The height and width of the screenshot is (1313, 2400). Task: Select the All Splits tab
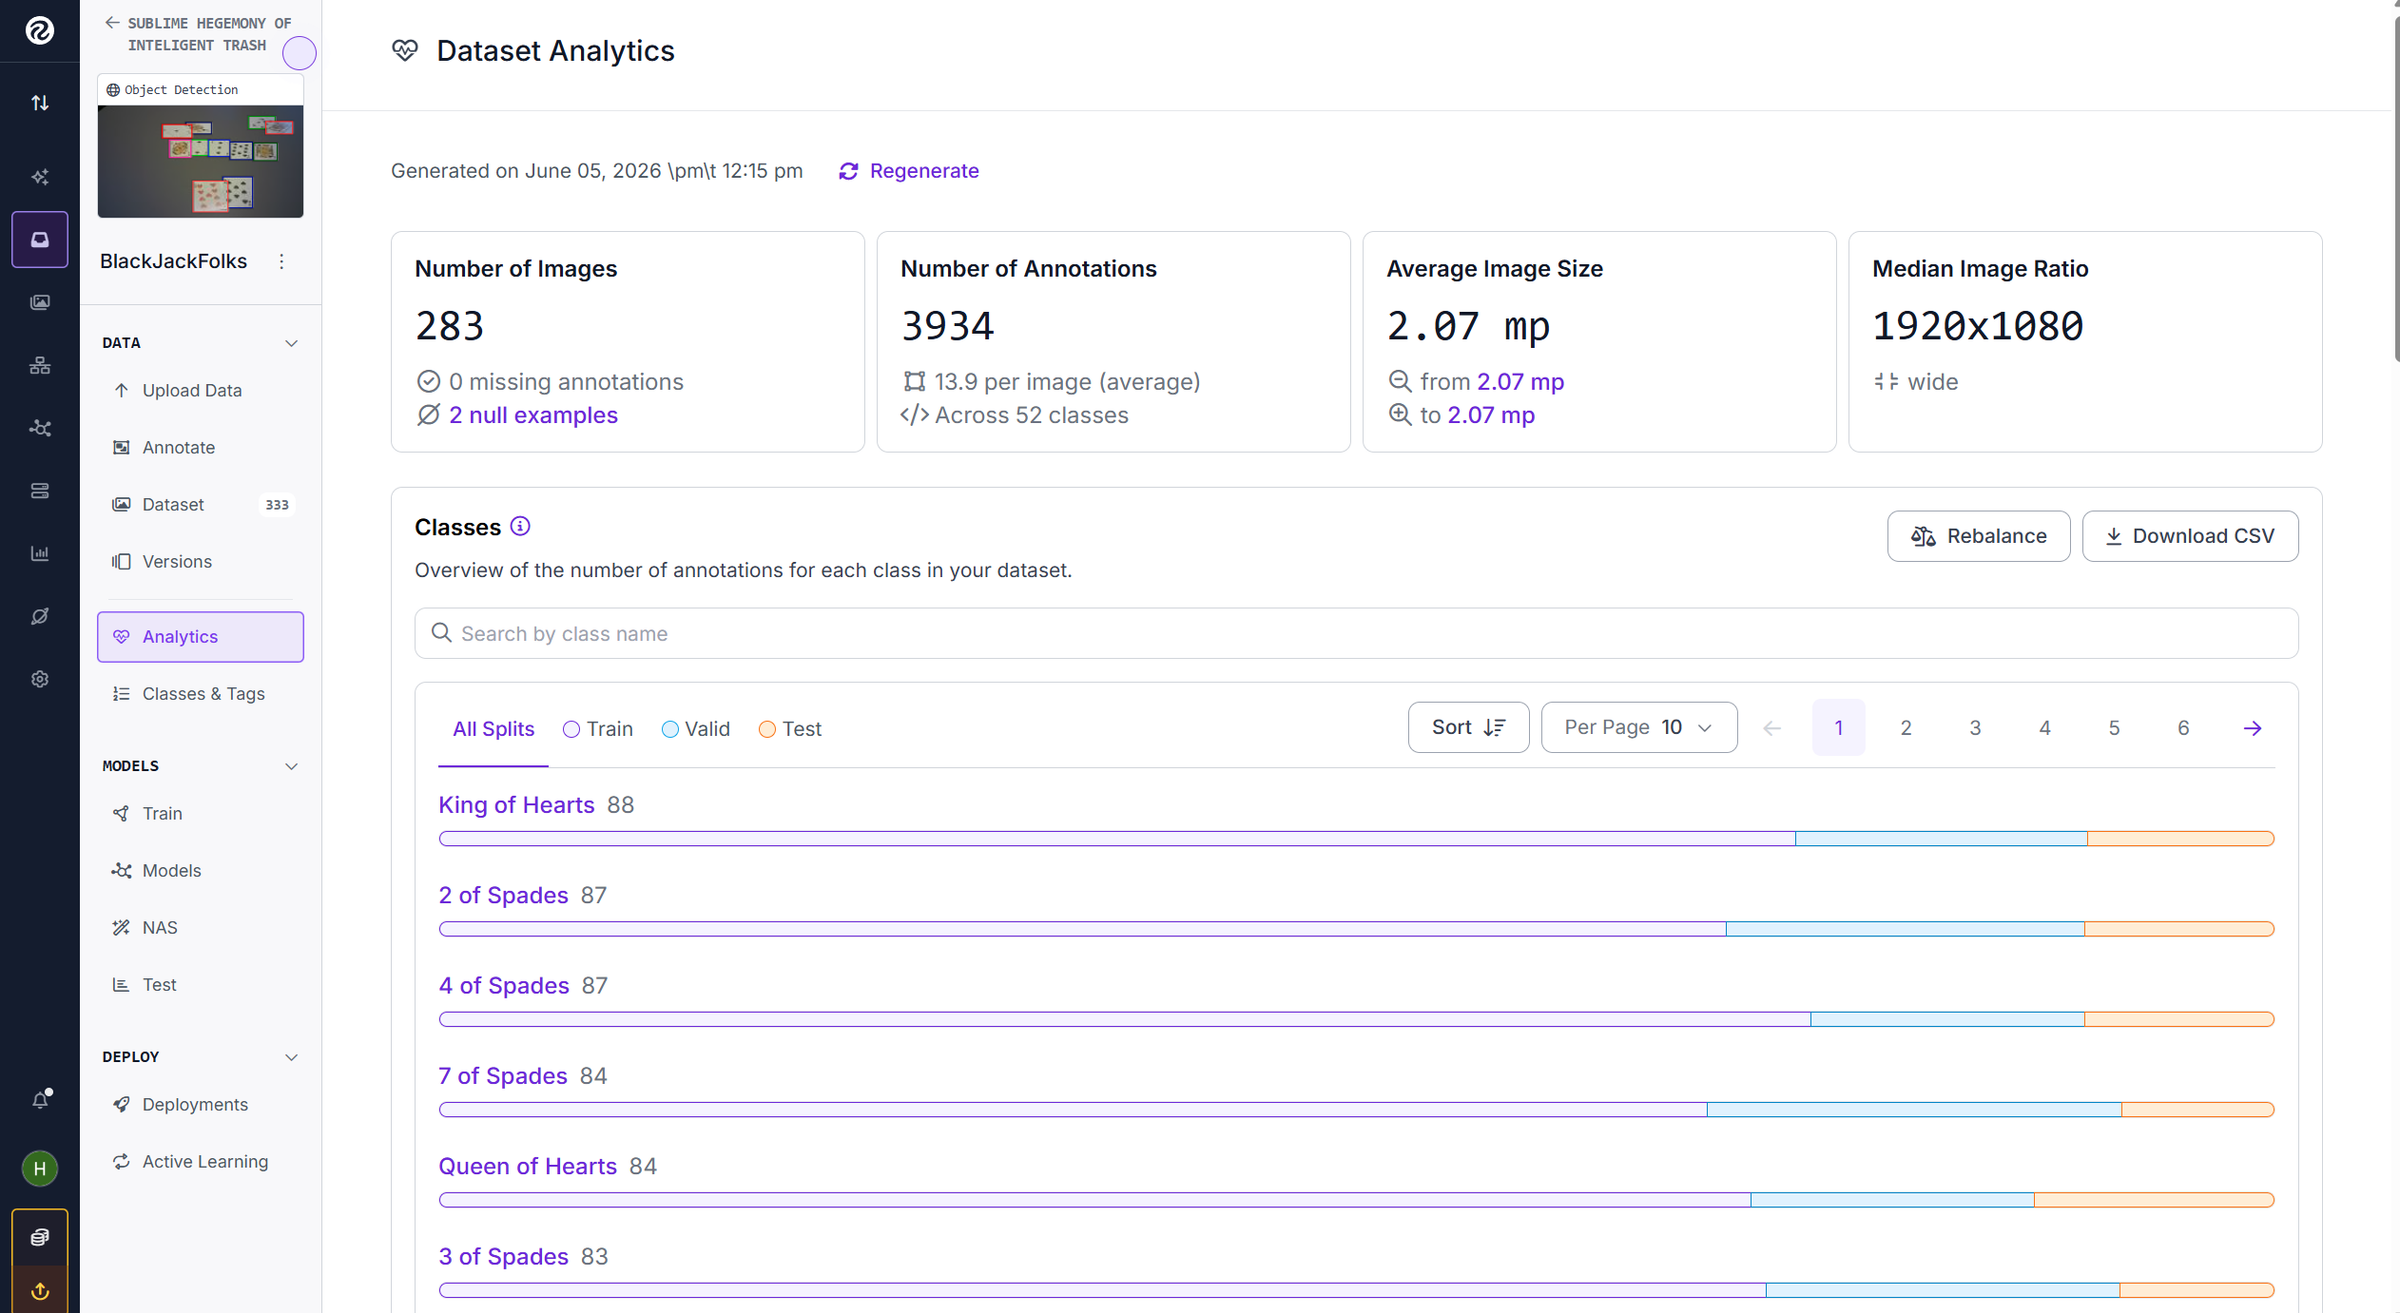[493, 729]
